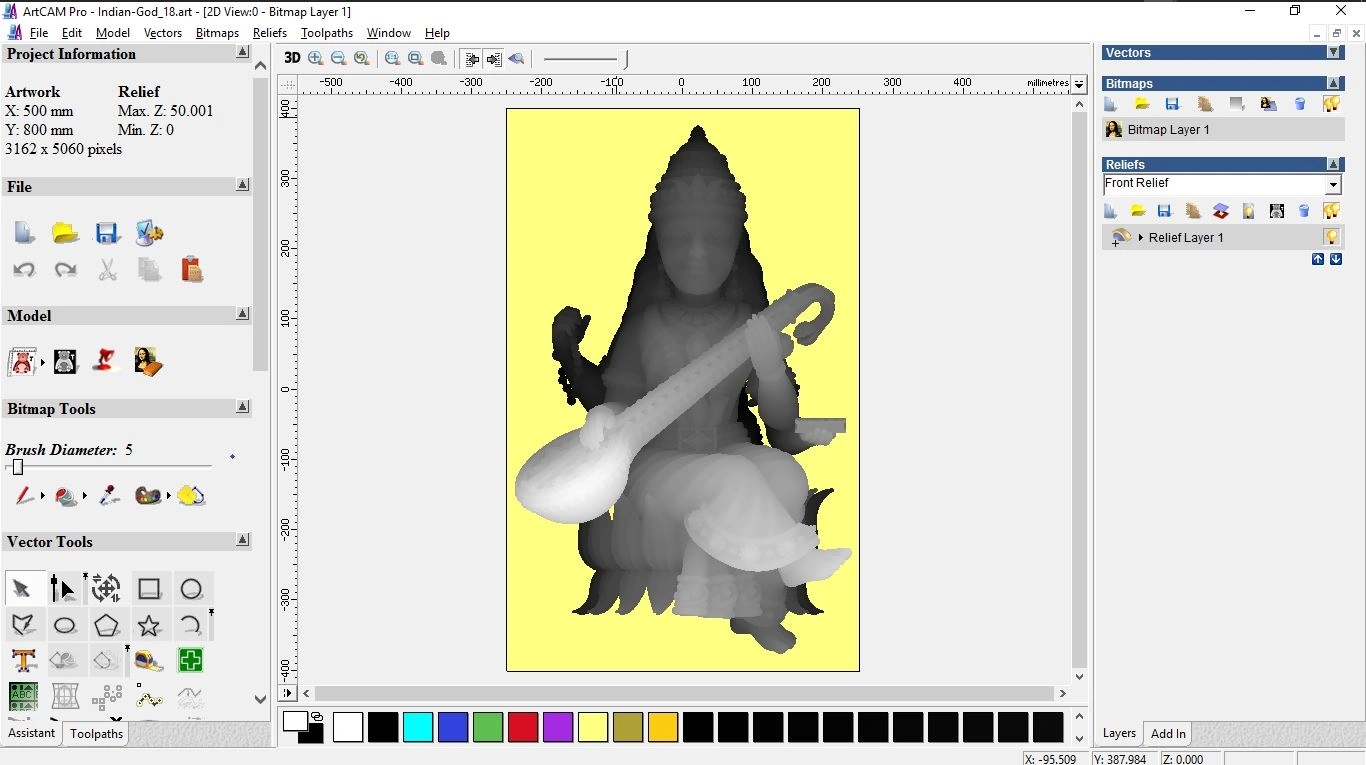
Task: Click the Create Vector Text tool
Action: tap(24, 660)
